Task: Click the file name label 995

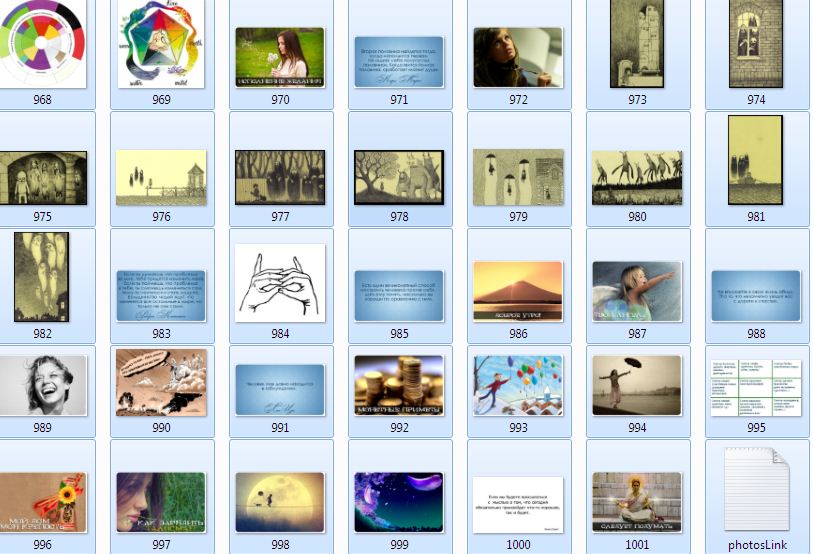Action: 756,427
